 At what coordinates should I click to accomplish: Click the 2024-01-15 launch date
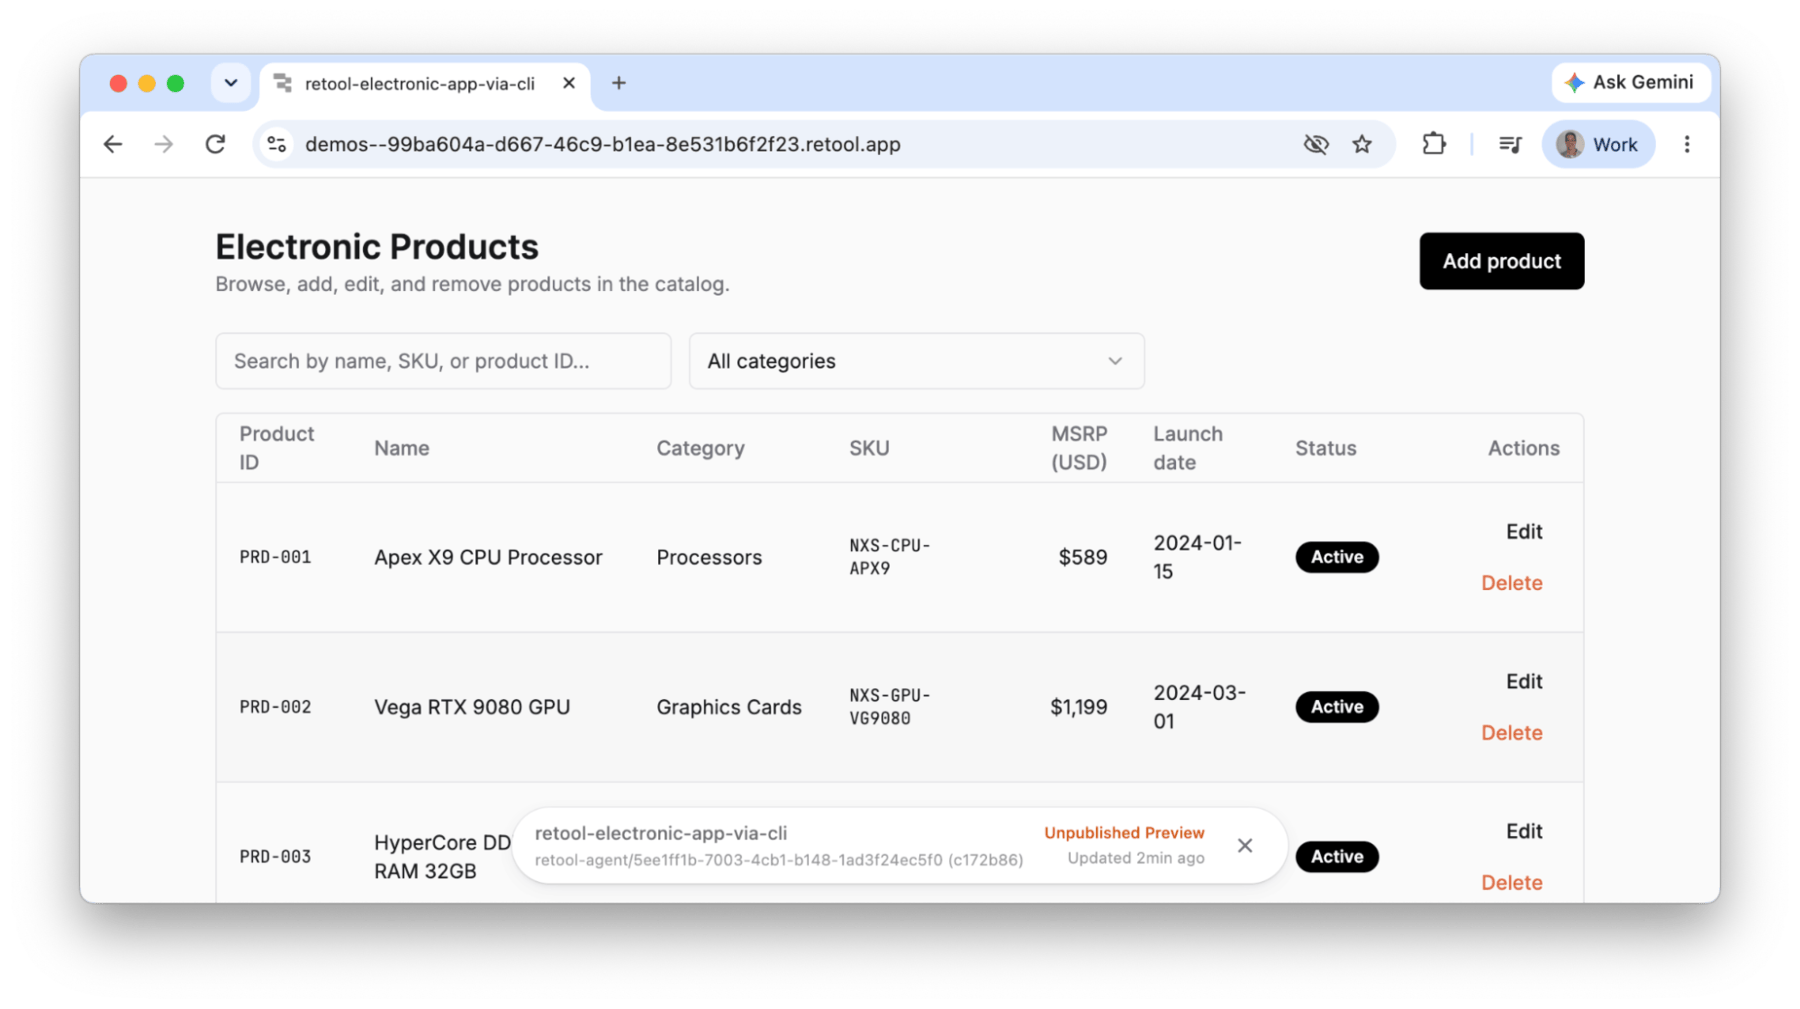click(1197, 557)
